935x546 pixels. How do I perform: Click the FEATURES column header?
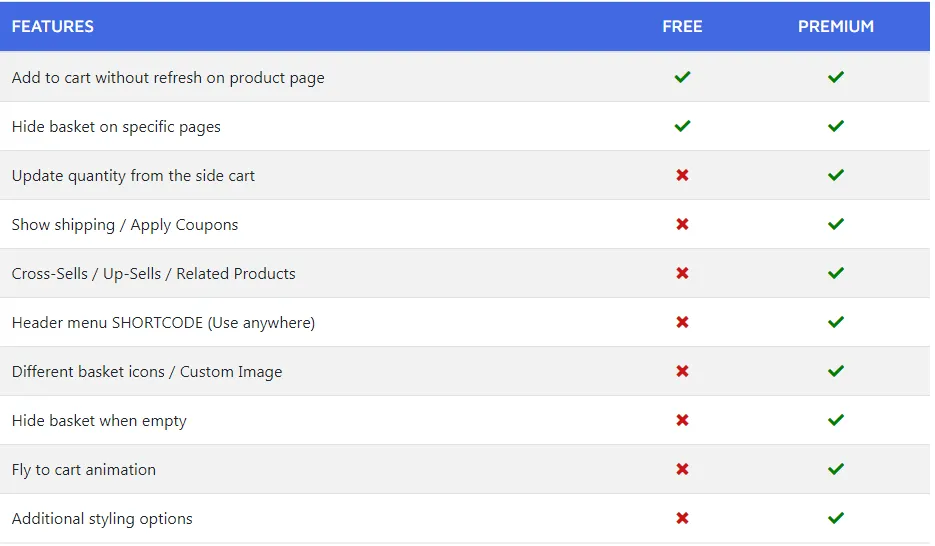(53, 27)
